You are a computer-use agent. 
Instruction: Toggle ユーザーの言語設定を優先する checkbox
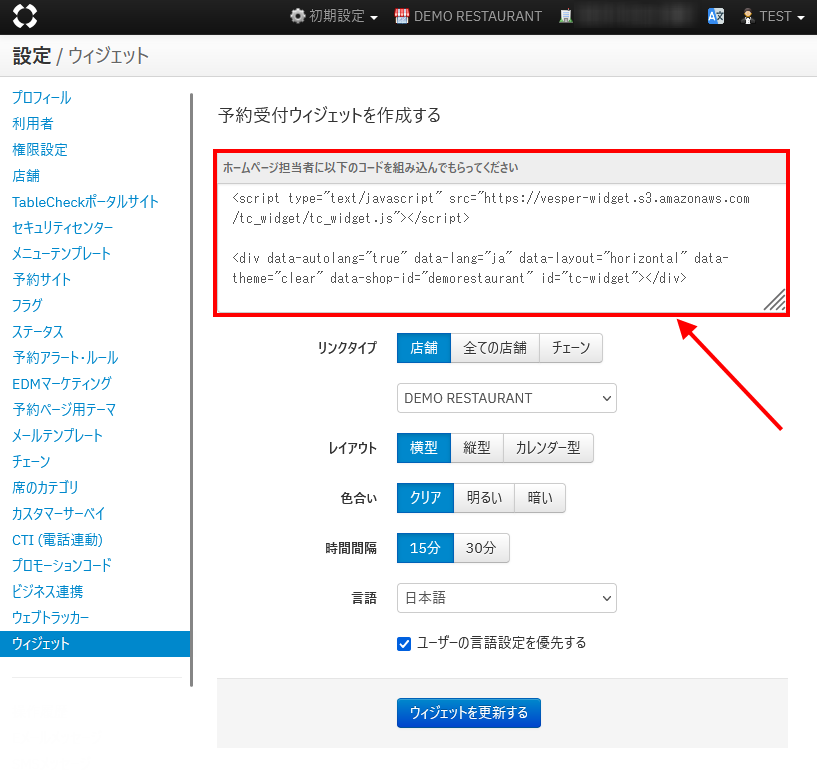[405, 643]
